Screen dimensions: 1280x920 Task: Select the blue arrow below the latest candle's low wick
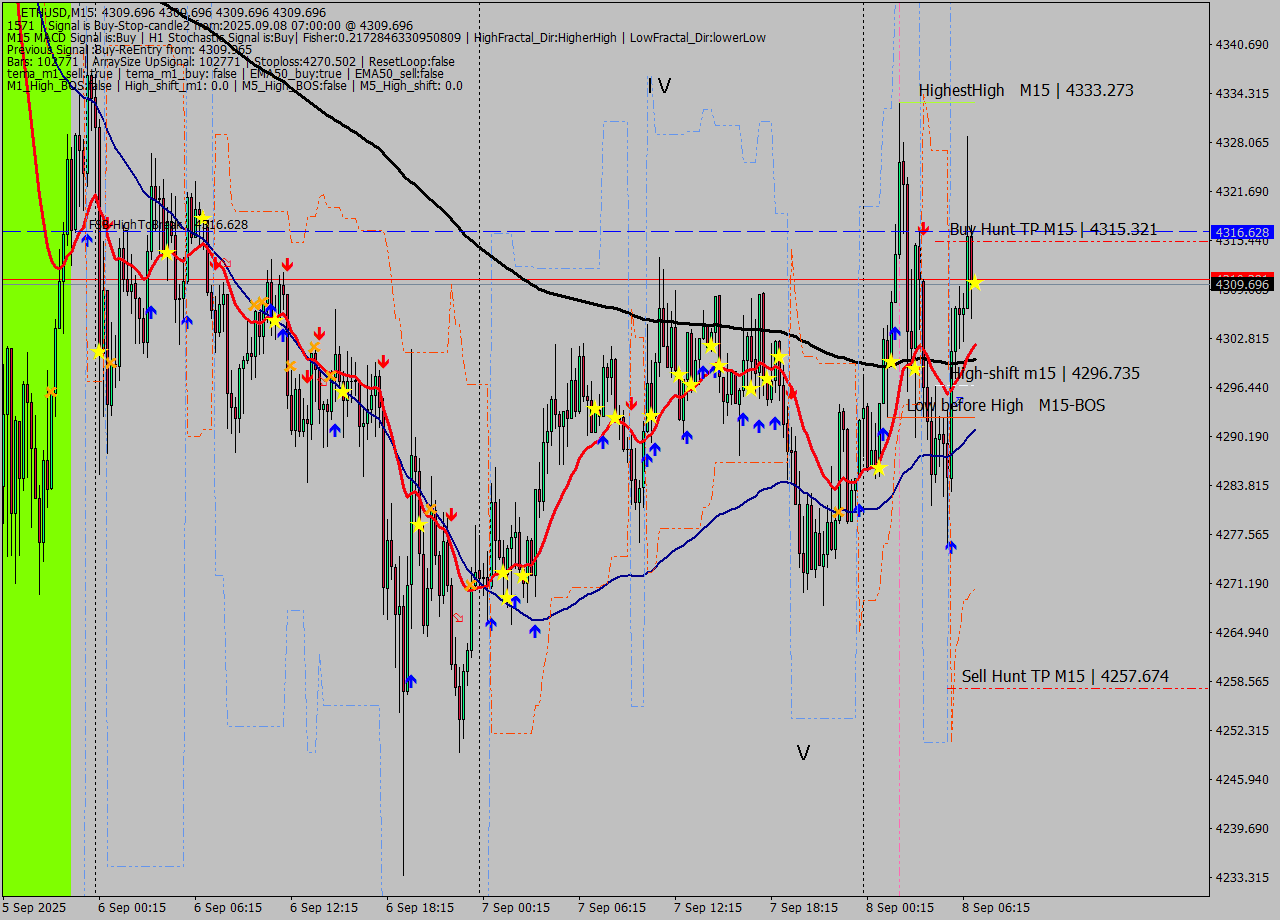[951, 546]
